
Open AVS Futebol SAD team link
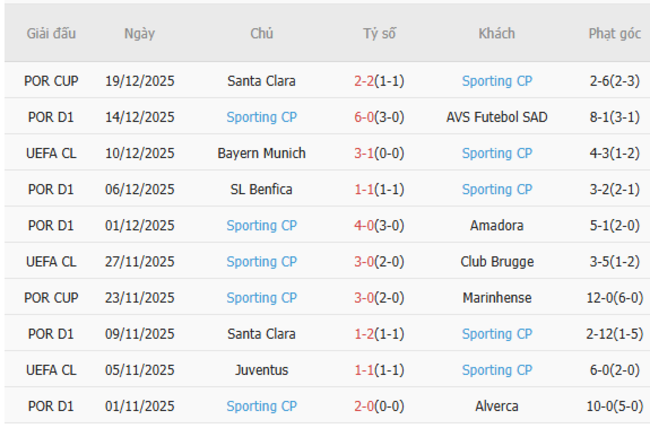[x=496, y=117]
